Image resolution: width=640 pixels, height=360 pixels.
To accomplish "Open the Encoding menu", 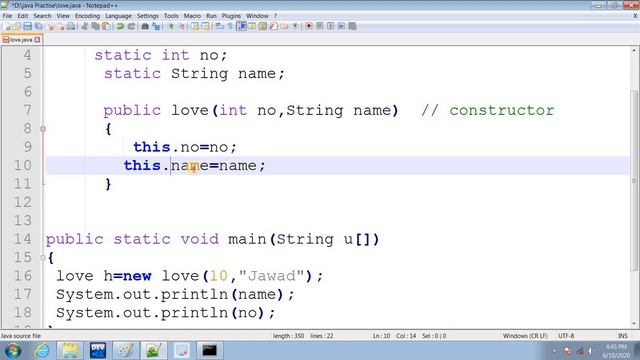I will (87, 16).
